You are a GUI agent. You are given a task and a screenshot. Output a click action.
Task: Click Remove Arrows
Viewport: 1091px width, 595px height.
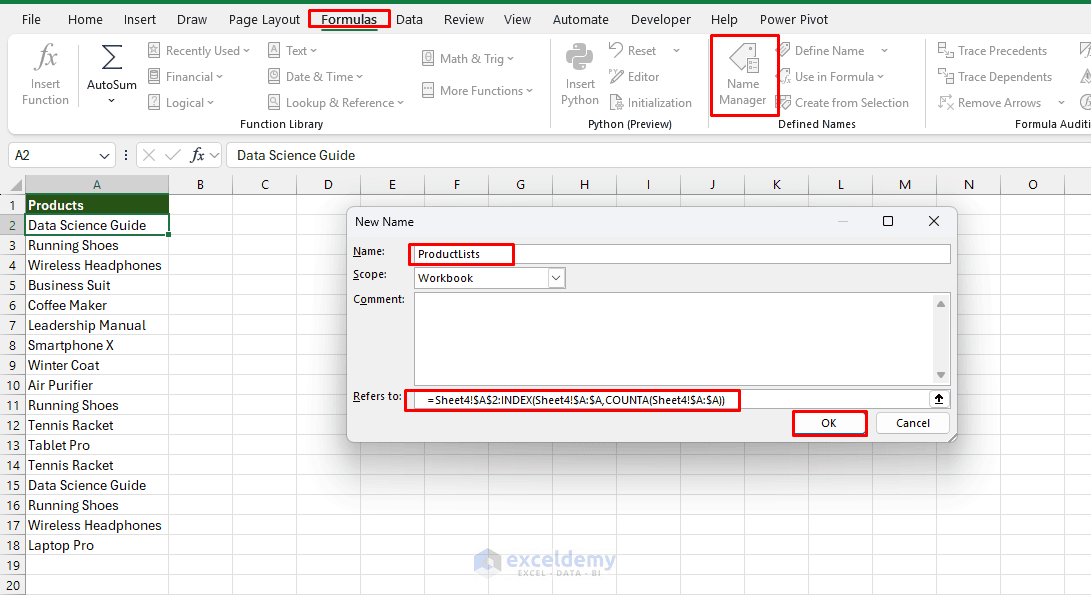click(989, 102)
